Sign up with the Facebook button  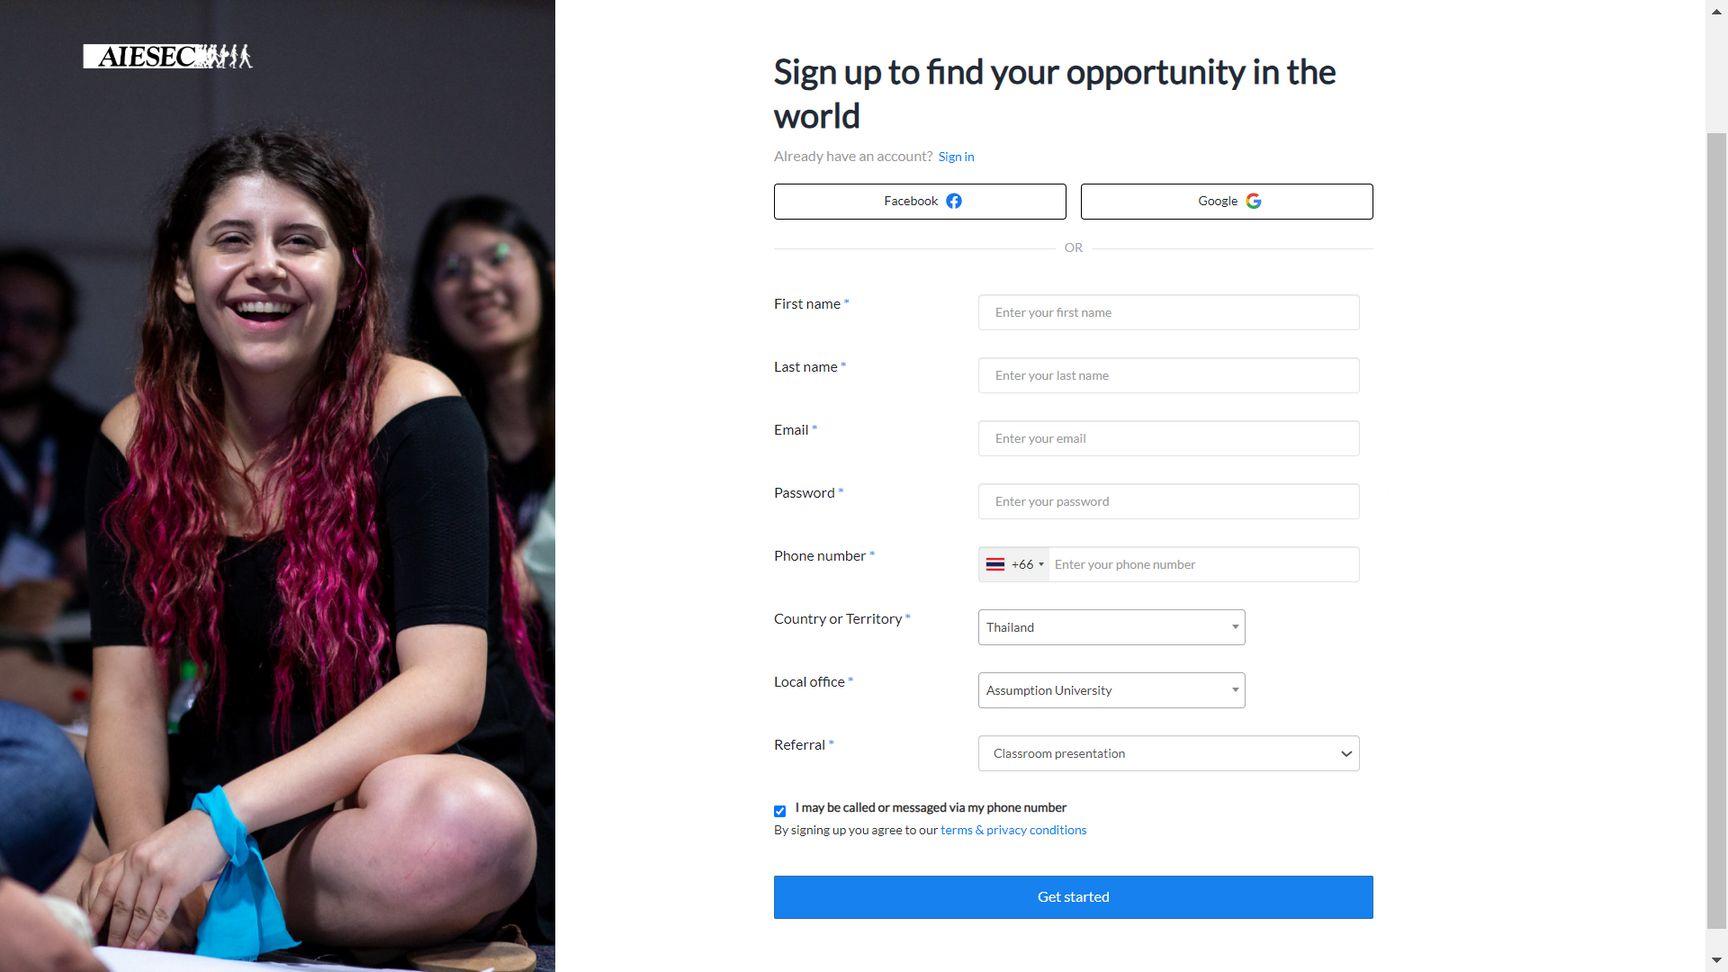coord(920,201)
